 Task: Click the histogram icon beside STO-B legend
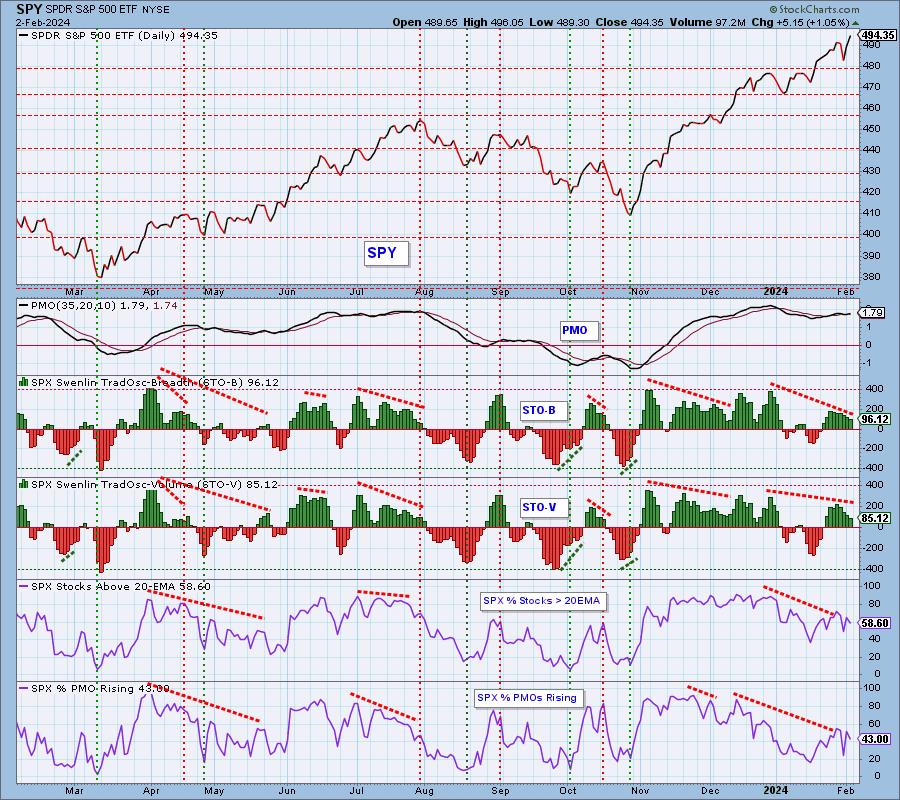[24, 382]
